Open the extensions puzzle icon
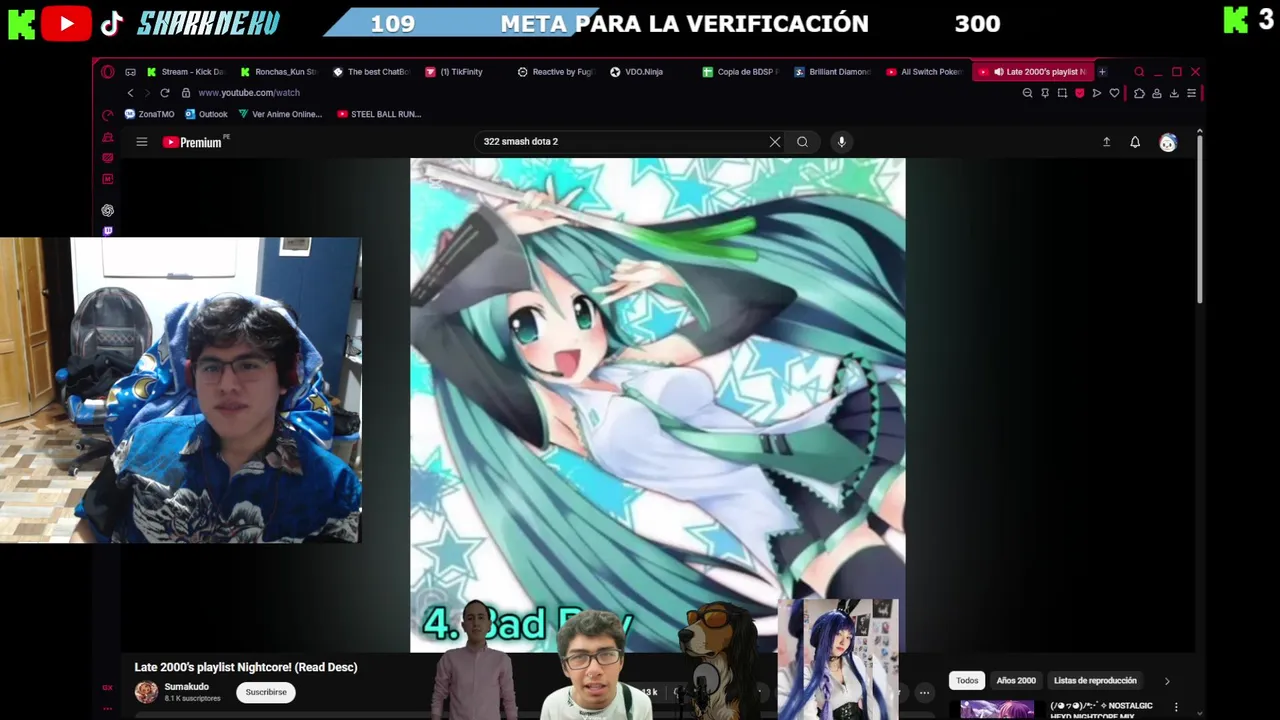The width and height of the screenshot is (1280, 720). 1139,93
